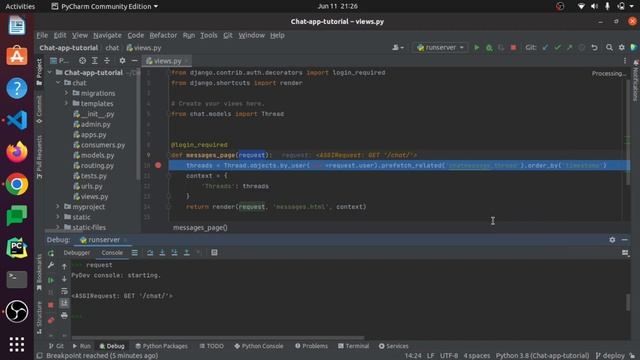
Task: Step over icon in debugger toolbar
Action: pos(150,253)
